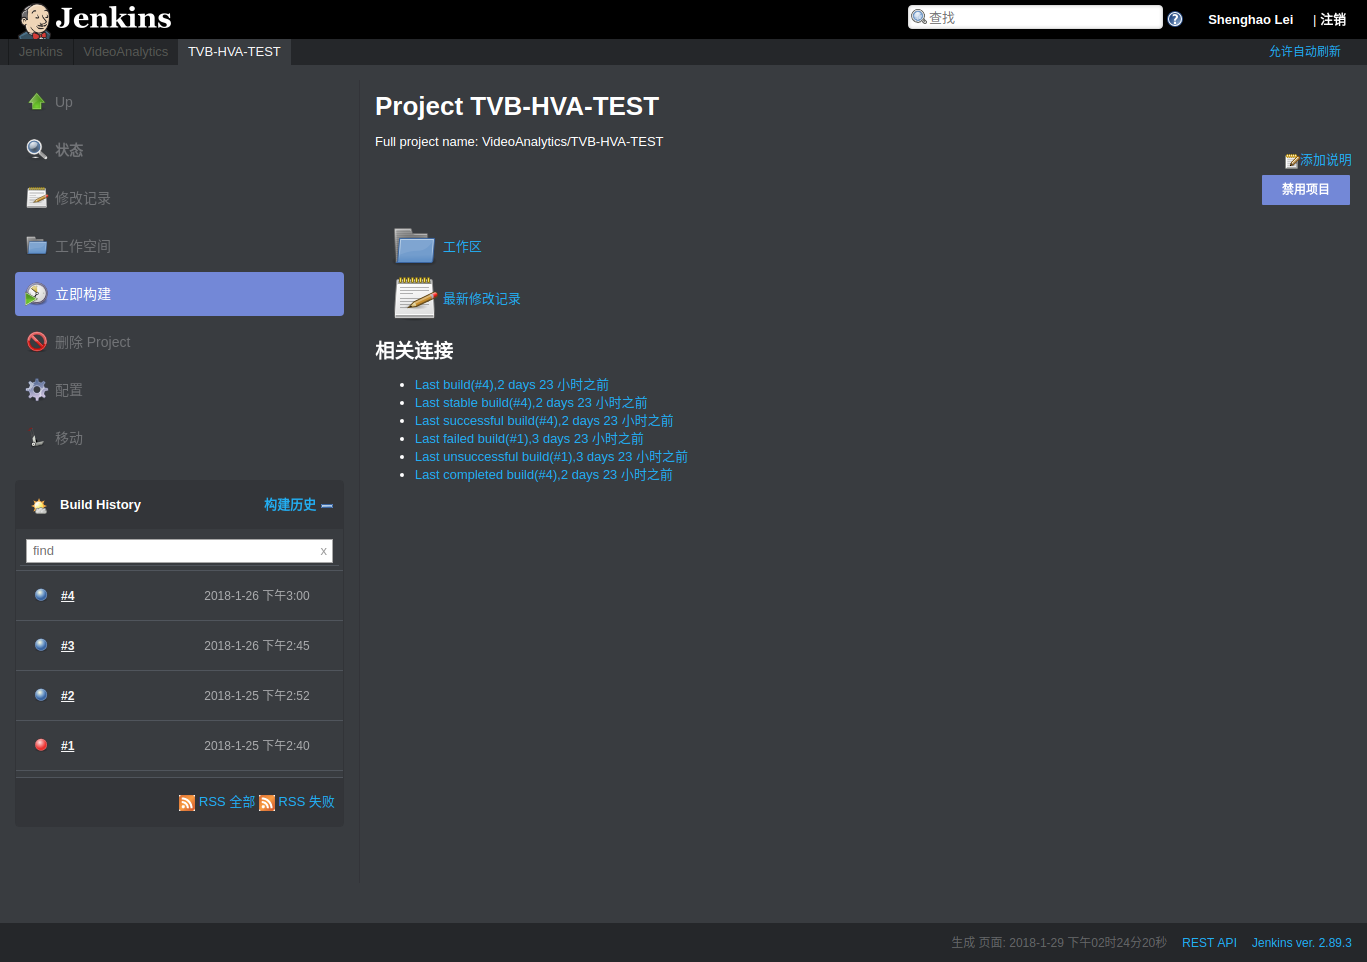This screenshot has width=1367, height=962.
Task: Click the blue status ball for build #3
Action: point(41,645)
